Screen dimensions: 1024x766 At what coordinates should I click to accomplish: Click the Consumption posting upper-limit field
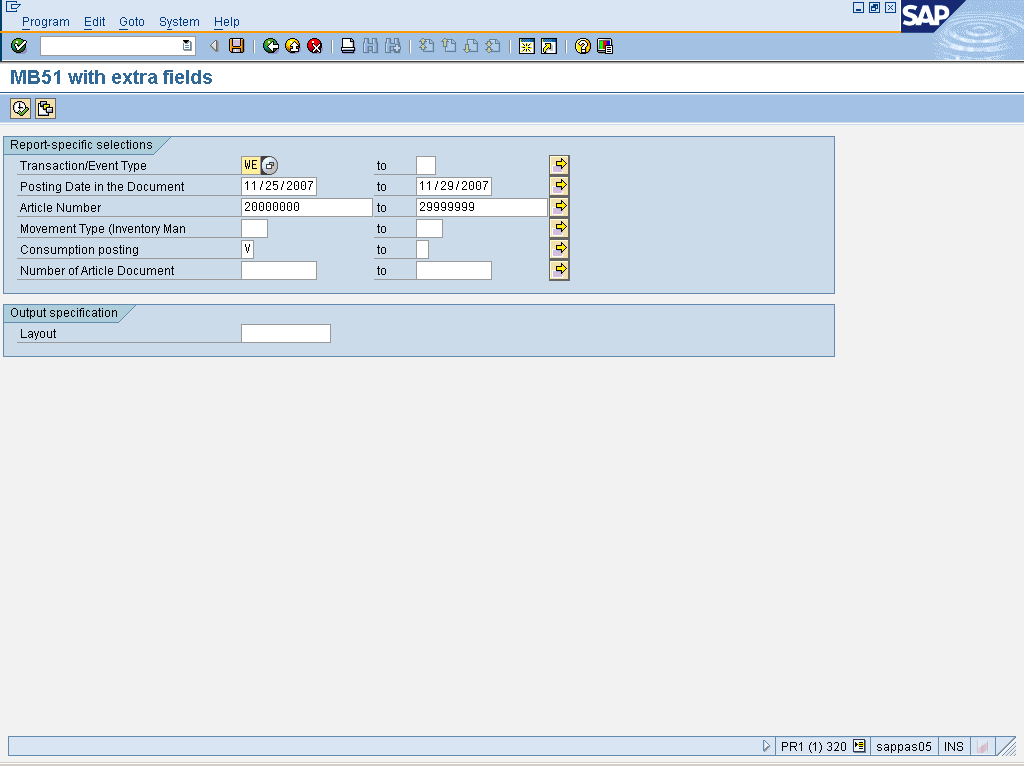[x=423, y=249]
